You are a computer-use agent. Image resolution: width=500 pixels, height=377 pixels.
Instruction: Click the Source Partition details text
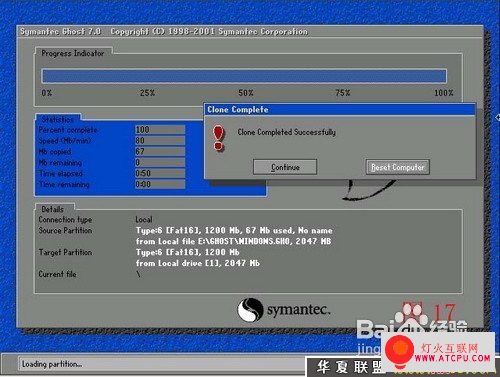234,236
